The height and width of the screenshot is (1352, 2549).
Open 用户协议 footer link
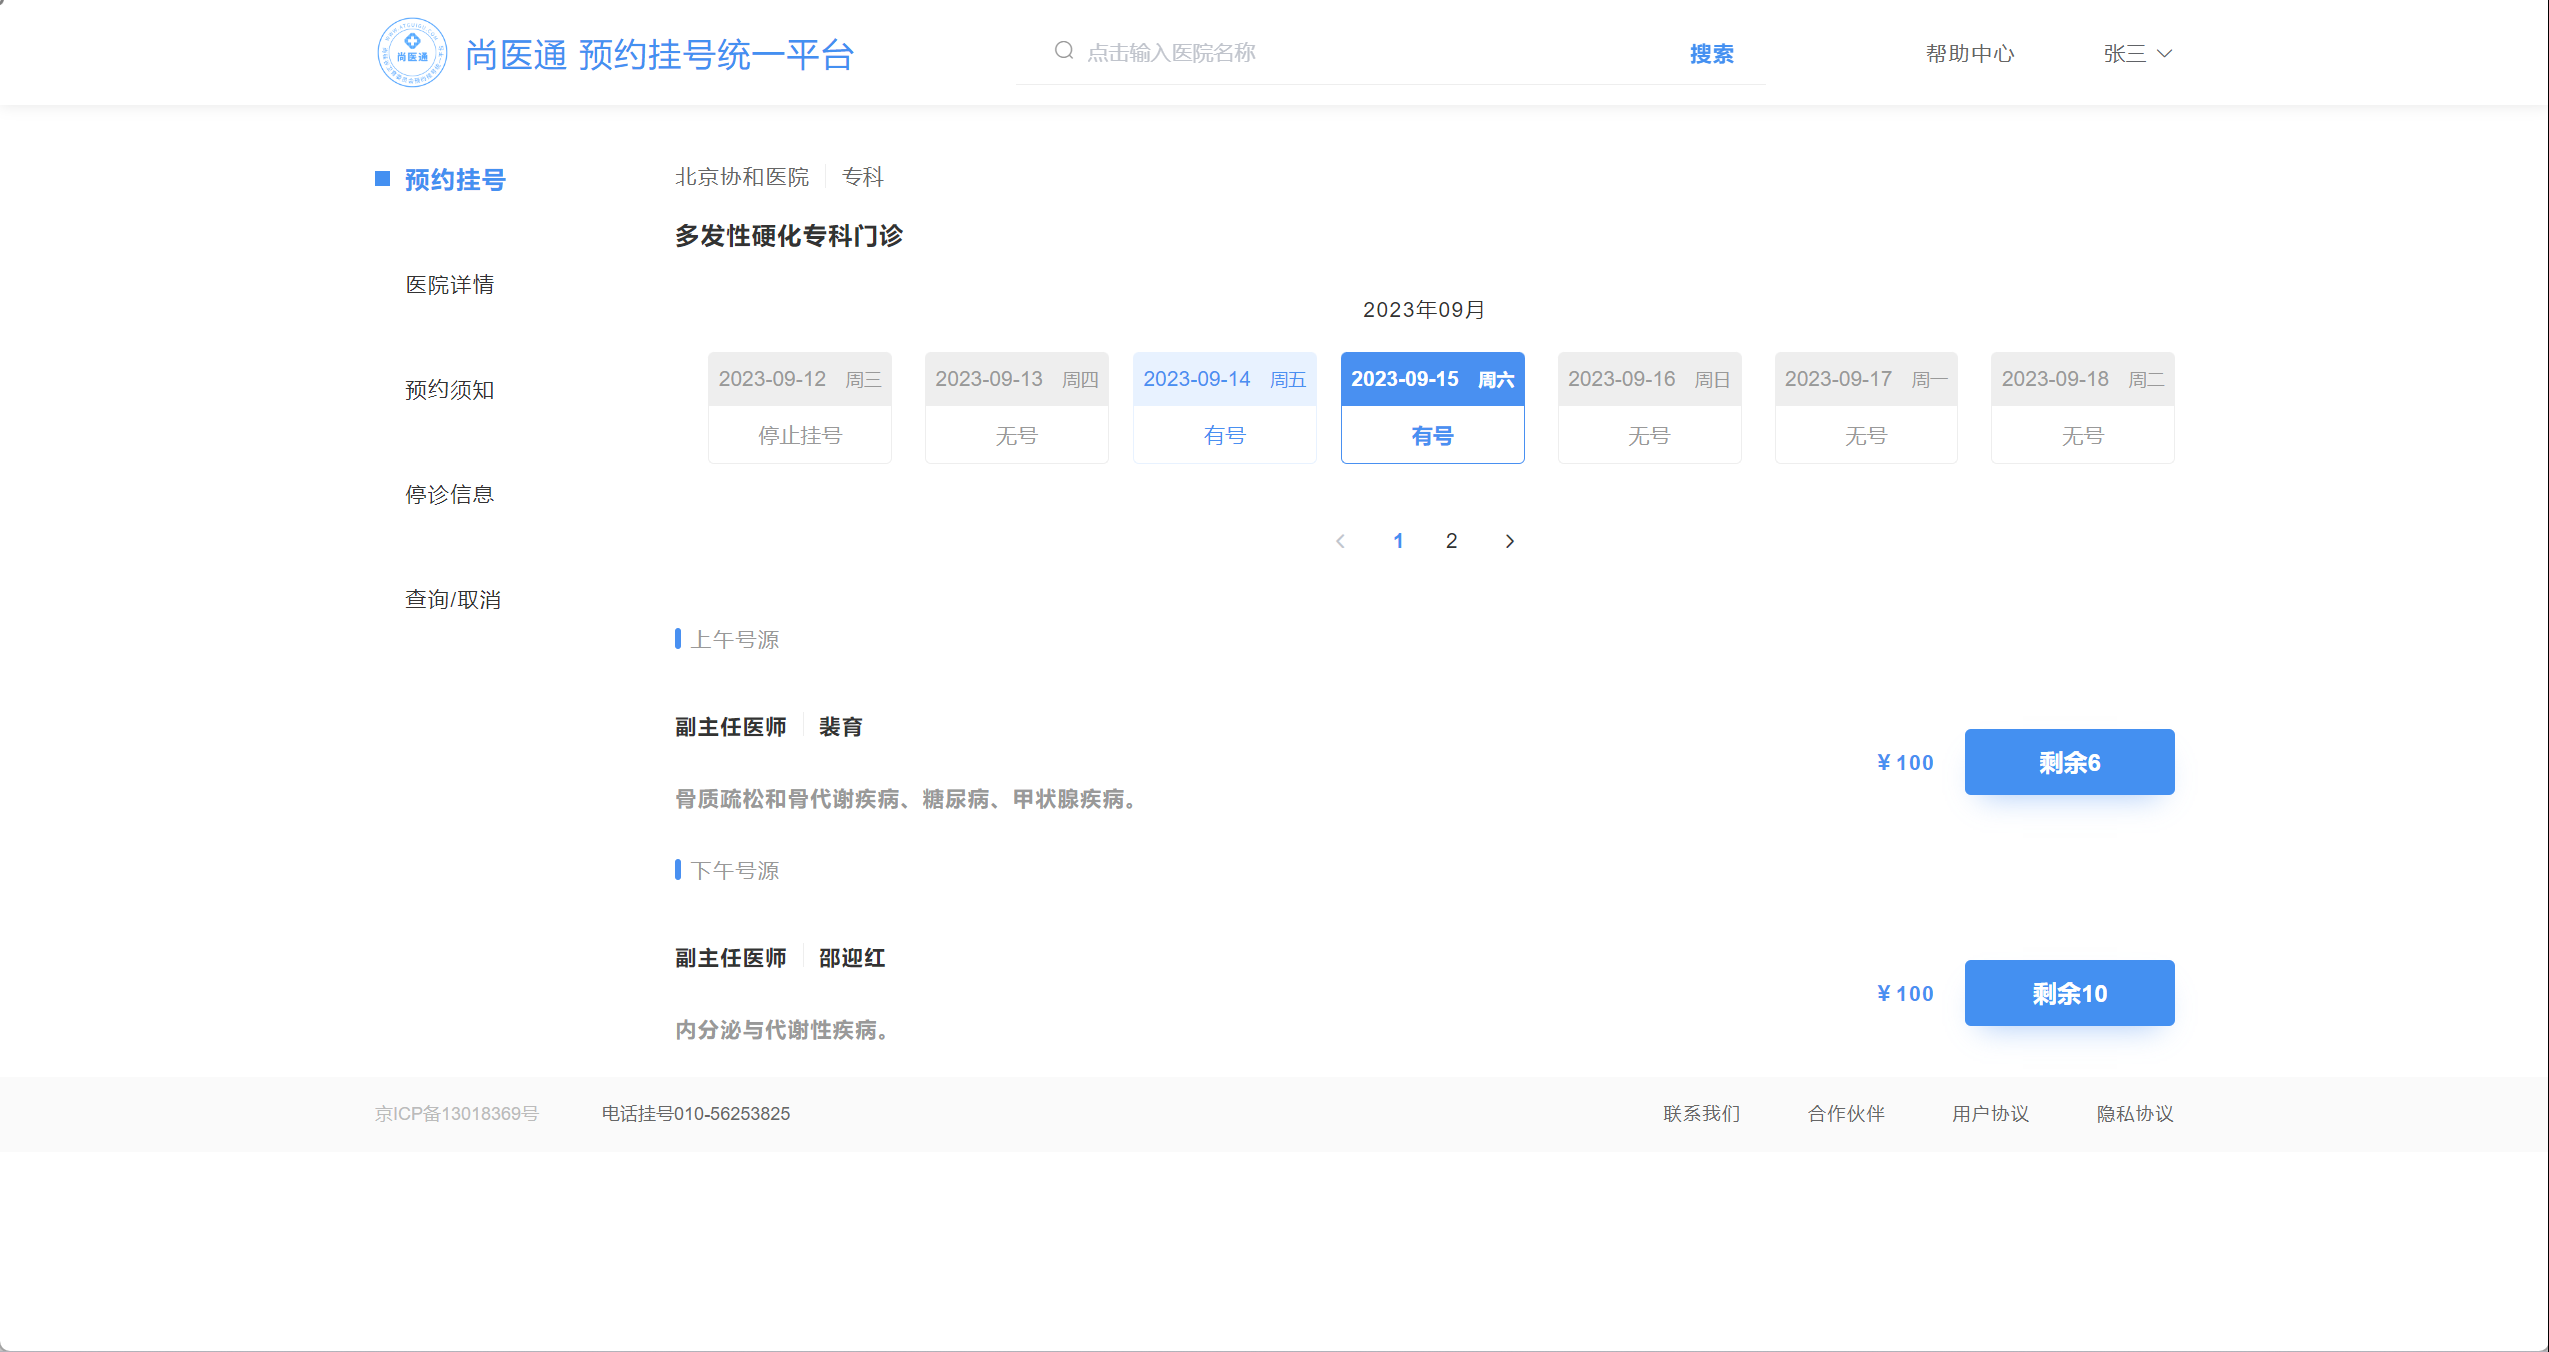pyautogui.click(x=1991, y=1114)
